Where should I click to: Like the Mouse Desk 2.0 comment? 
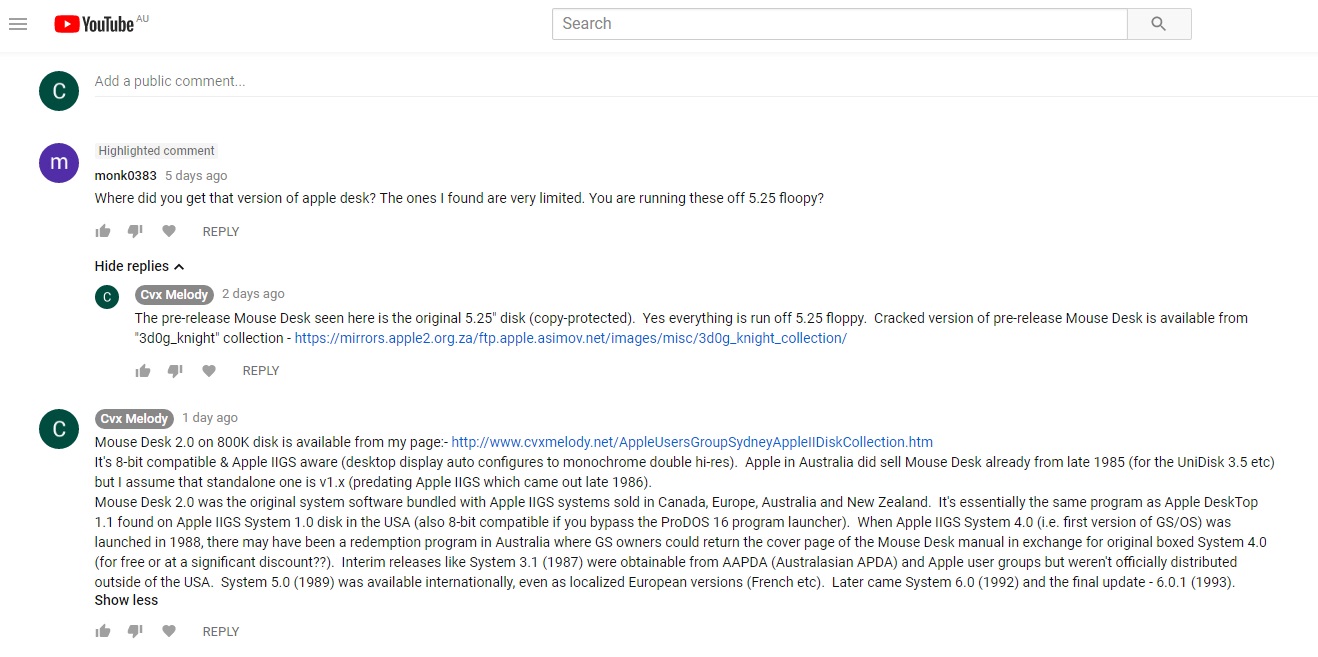tap(103, 631)
